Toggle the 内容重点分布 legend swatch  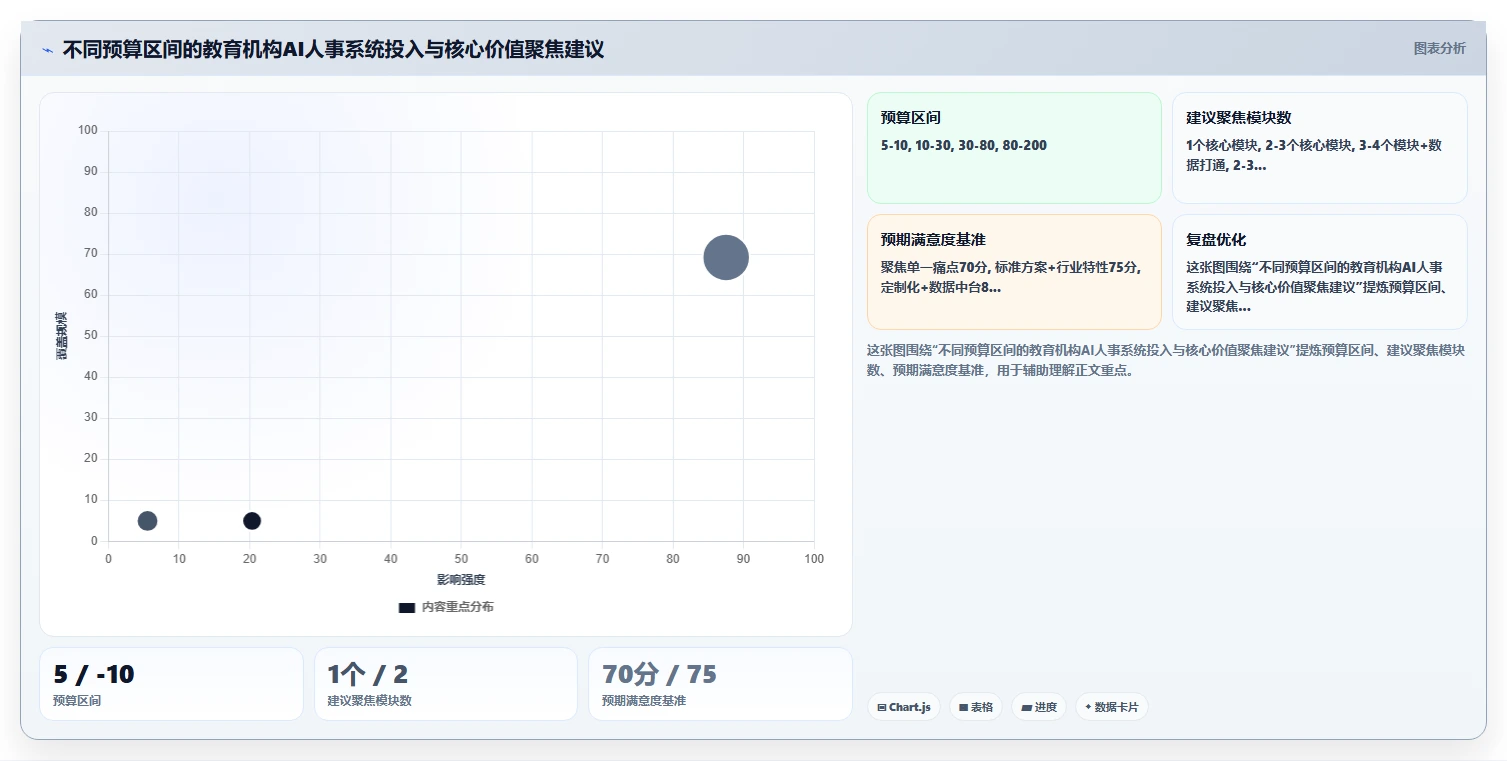tap(407, 607)
